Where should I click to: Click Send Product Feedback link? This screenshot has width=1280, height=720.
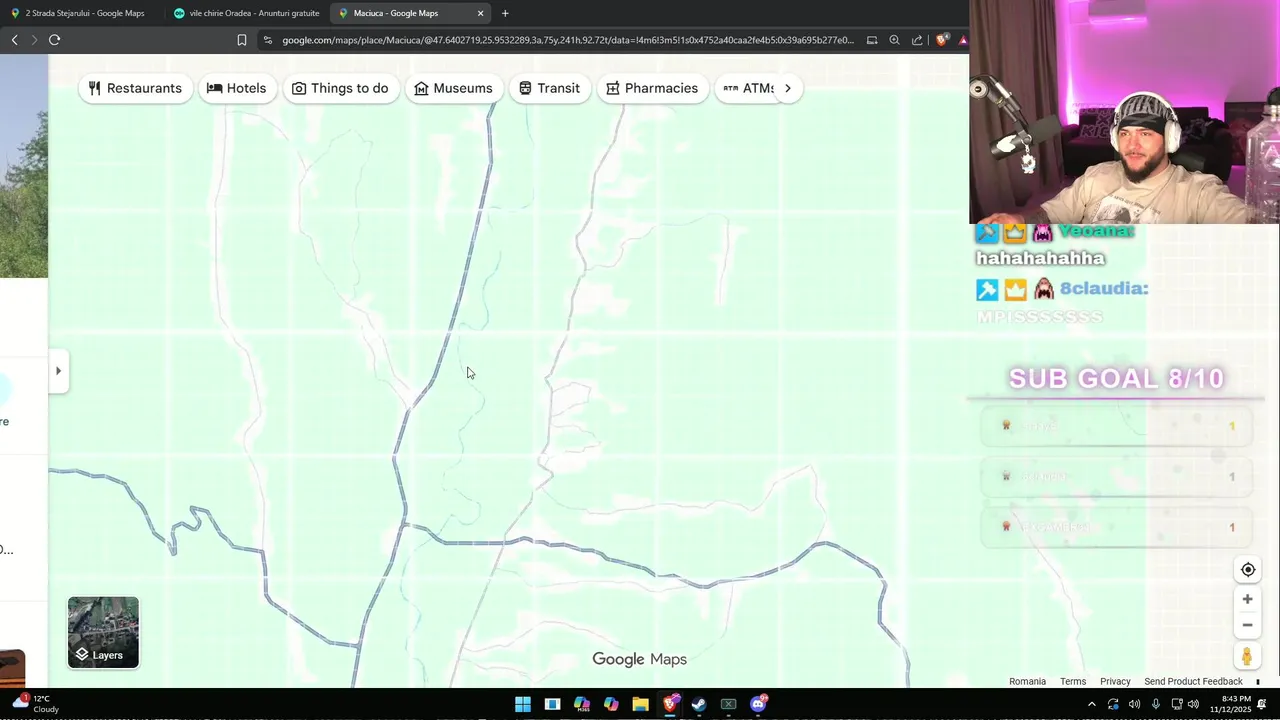click(1193, 682)
